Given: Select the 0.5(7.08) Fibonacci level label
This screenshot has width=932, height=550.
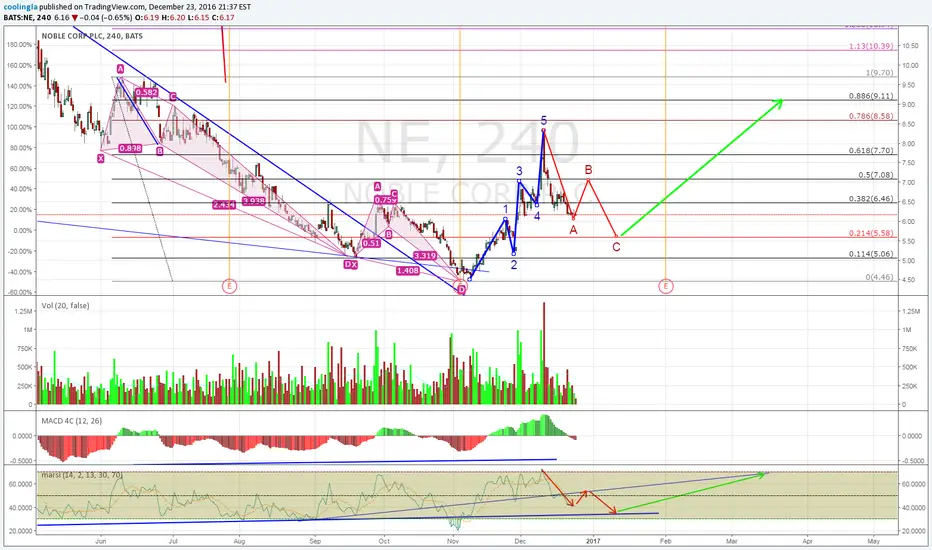Looking at the screenshot, I should coord(876,175).
